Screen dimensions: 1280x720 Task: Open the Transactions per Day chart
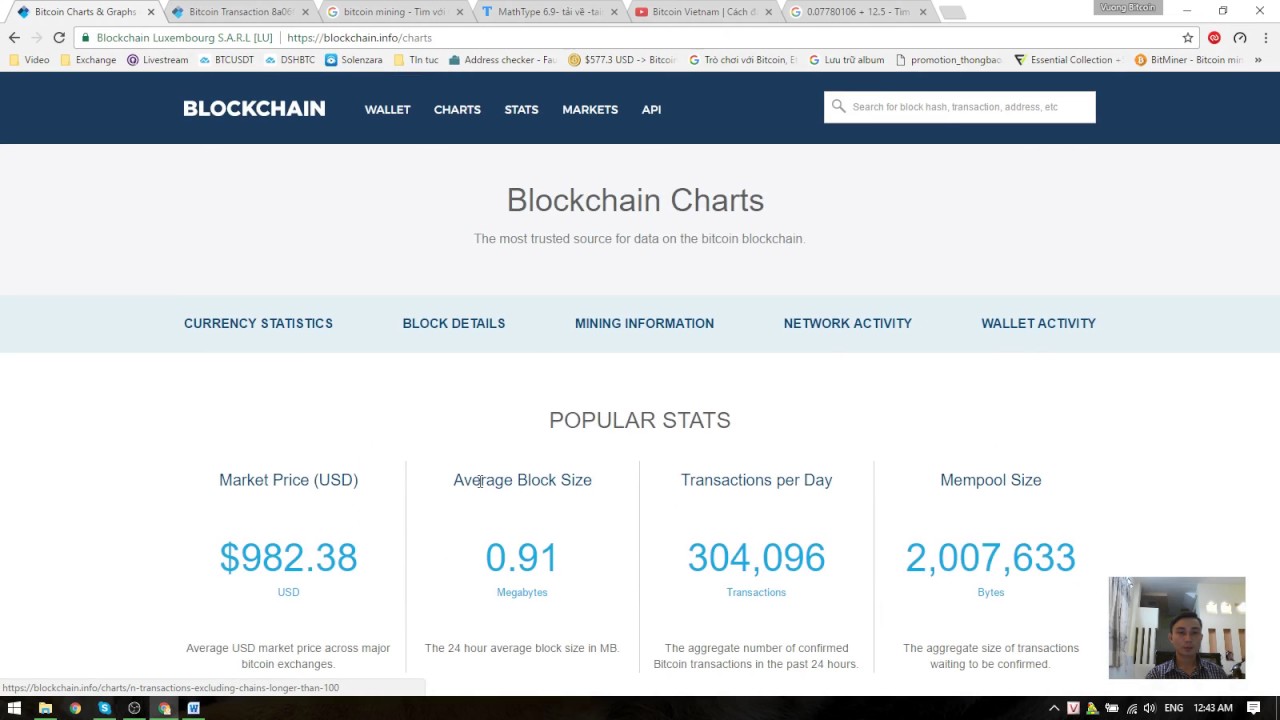(x=756, y=480)
